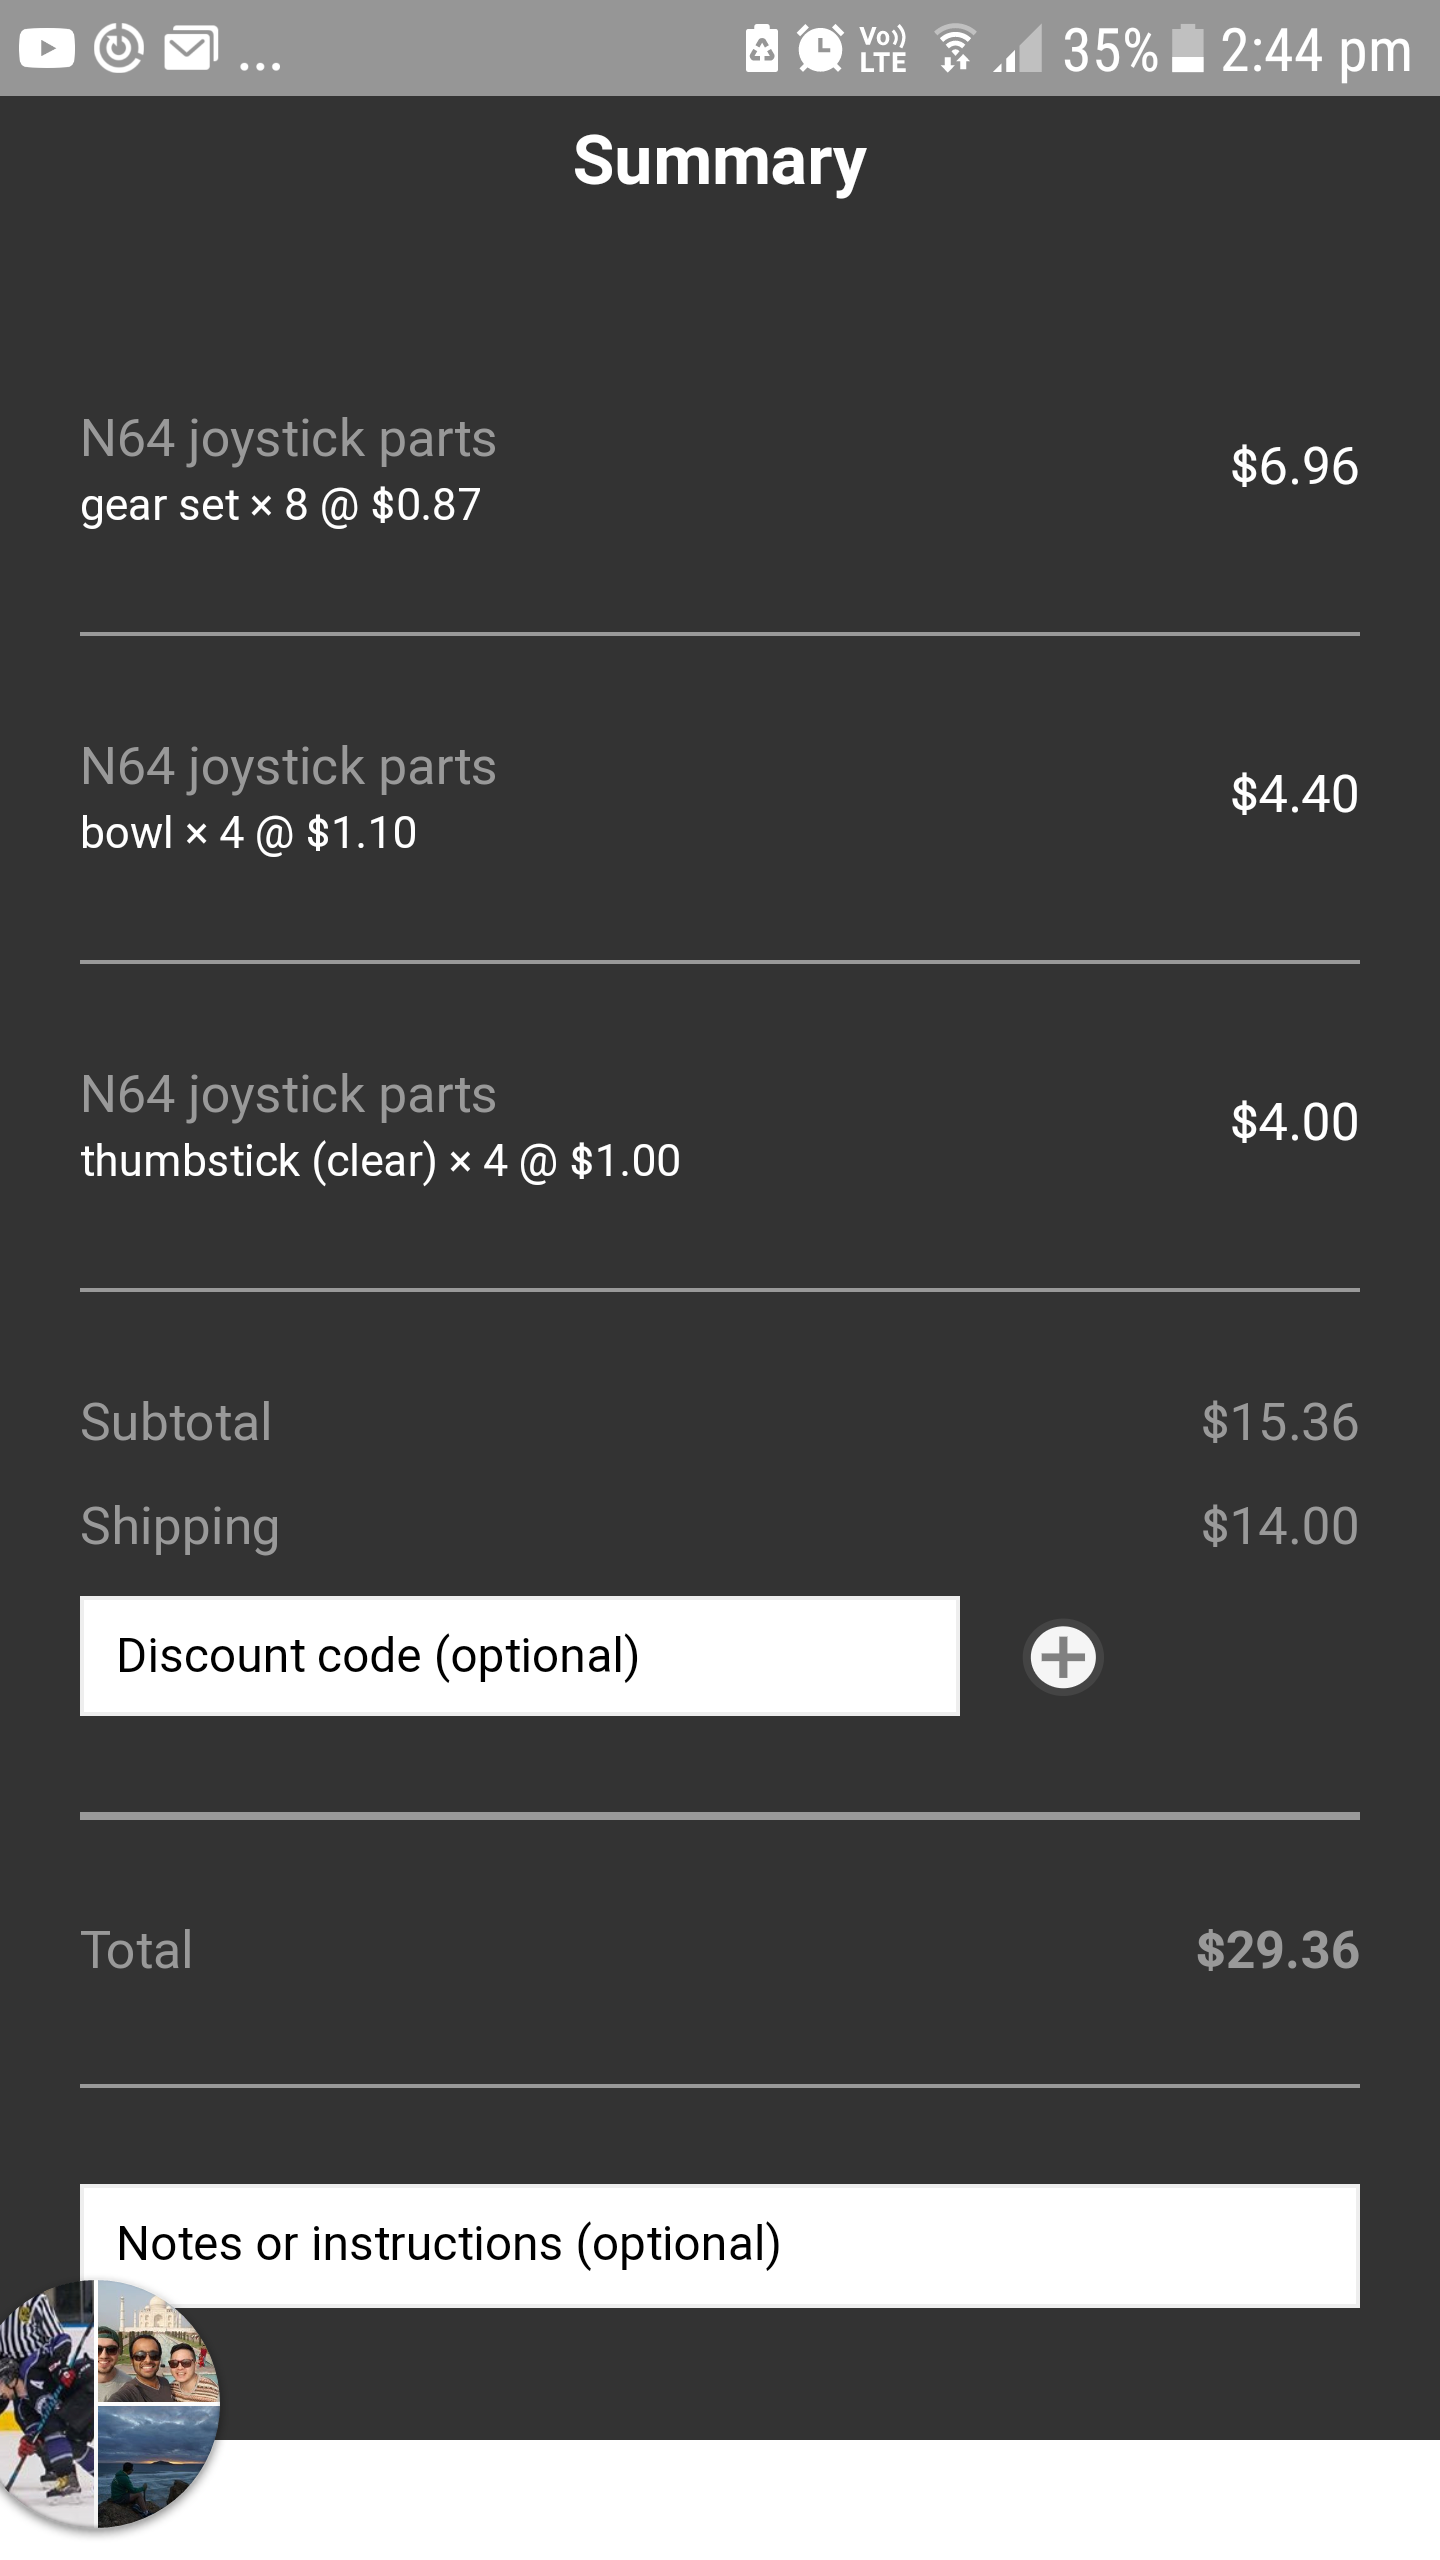Tap the circular sync status icon
Viewport: 1440px width, 2560px height.
tap(119, 49)
